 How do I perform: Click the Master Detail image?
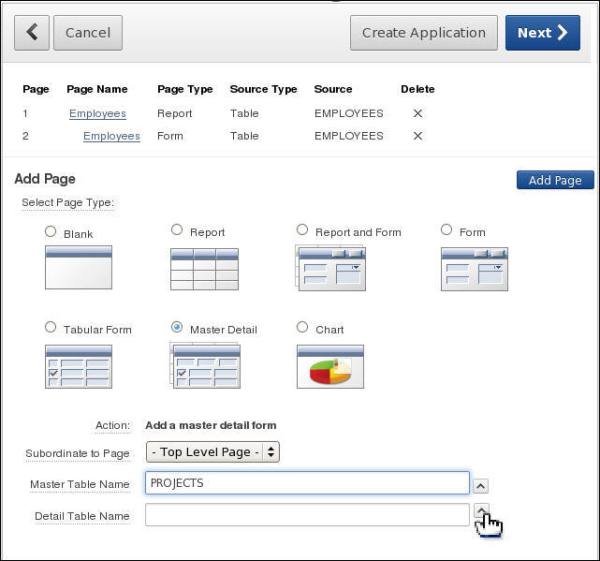205,366
